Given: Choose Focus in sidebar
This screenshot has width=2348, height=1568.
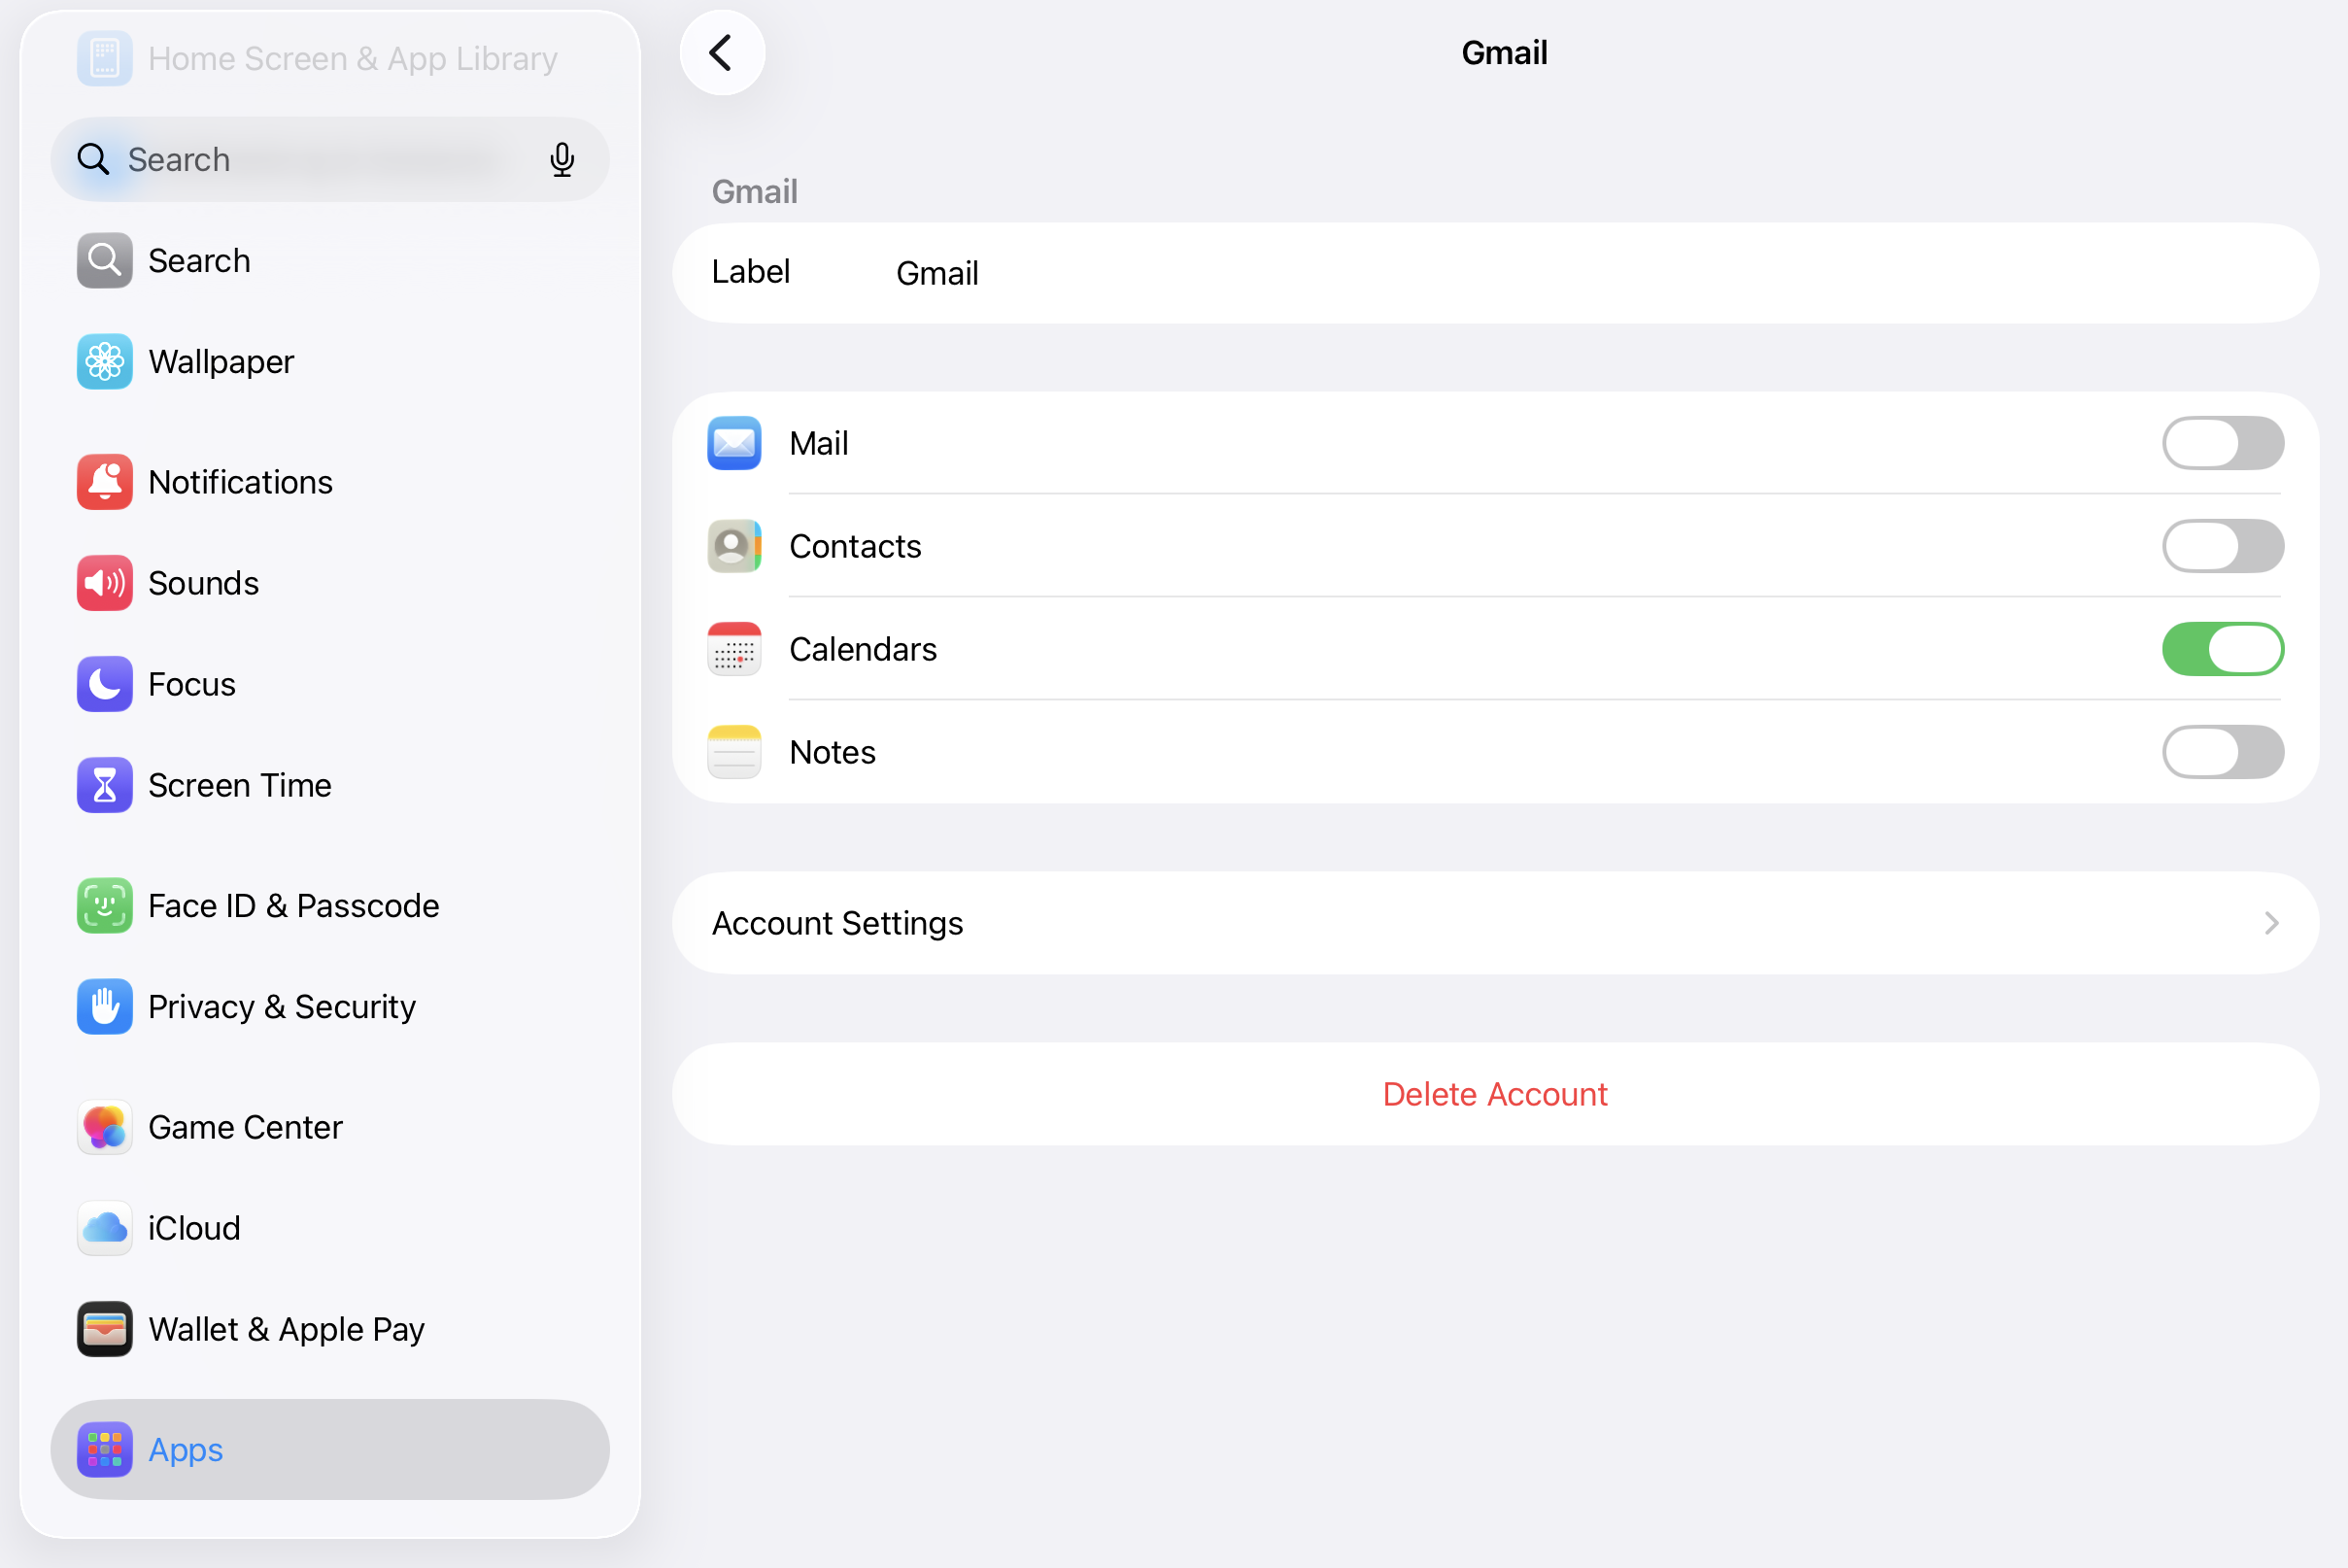Looking at the screenshot, I should tap(330, 685).
